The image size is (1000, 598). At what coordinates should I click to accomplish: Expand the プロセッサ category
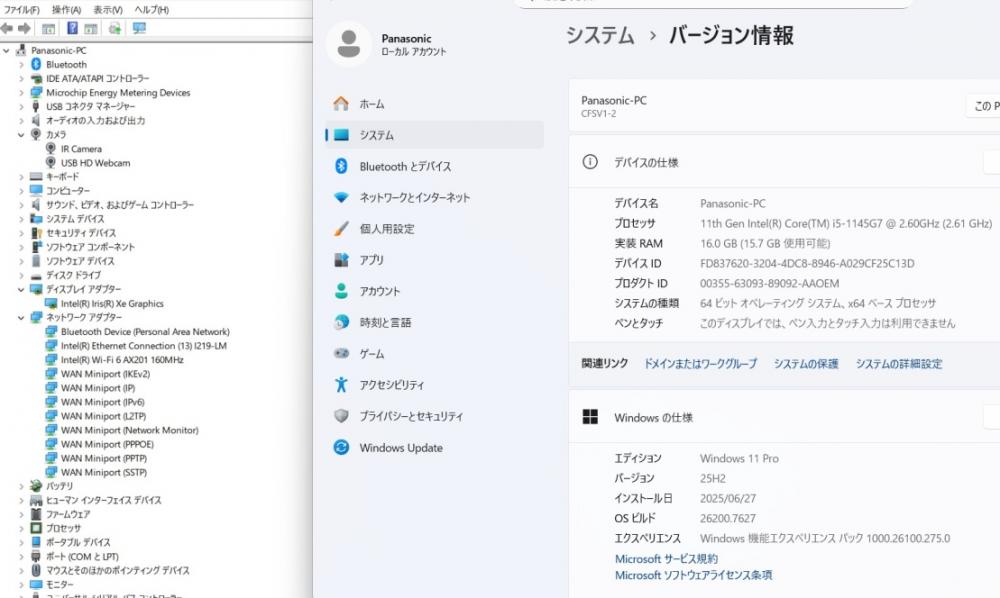click(21, 528)
